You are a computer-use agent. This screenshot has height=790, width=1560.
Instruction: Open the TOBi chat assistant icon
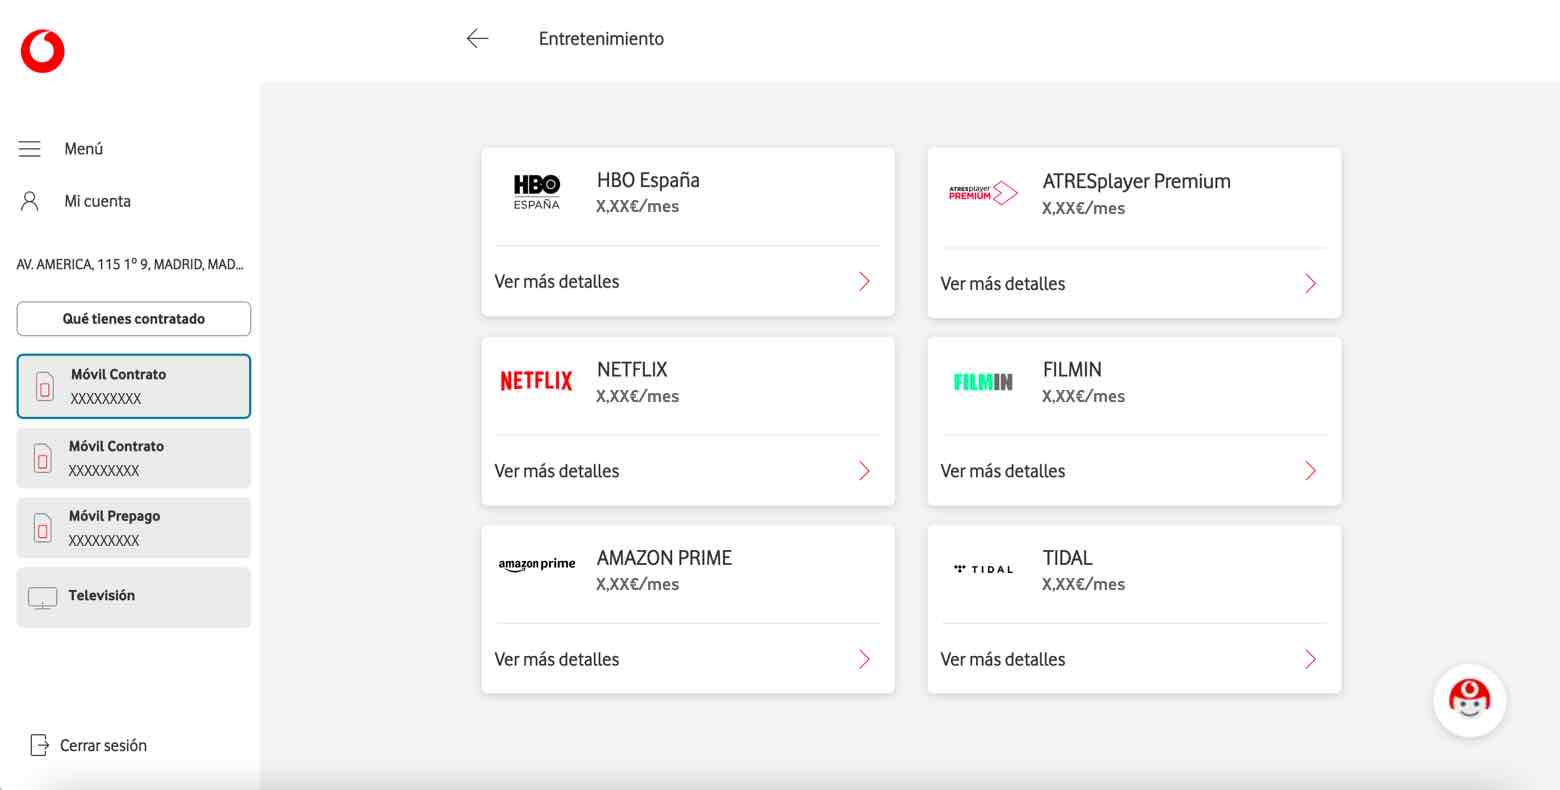(1469, 700)
